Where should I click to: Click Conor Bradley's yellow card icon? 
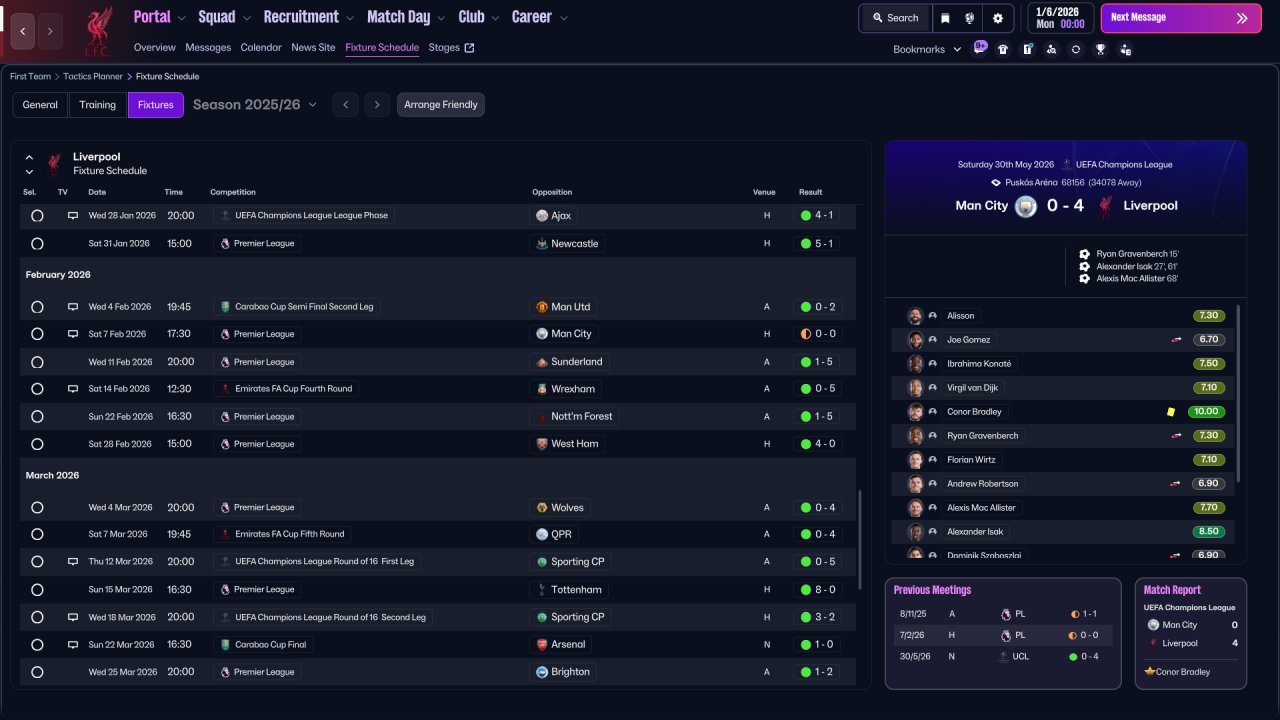tap(1171, 412)
